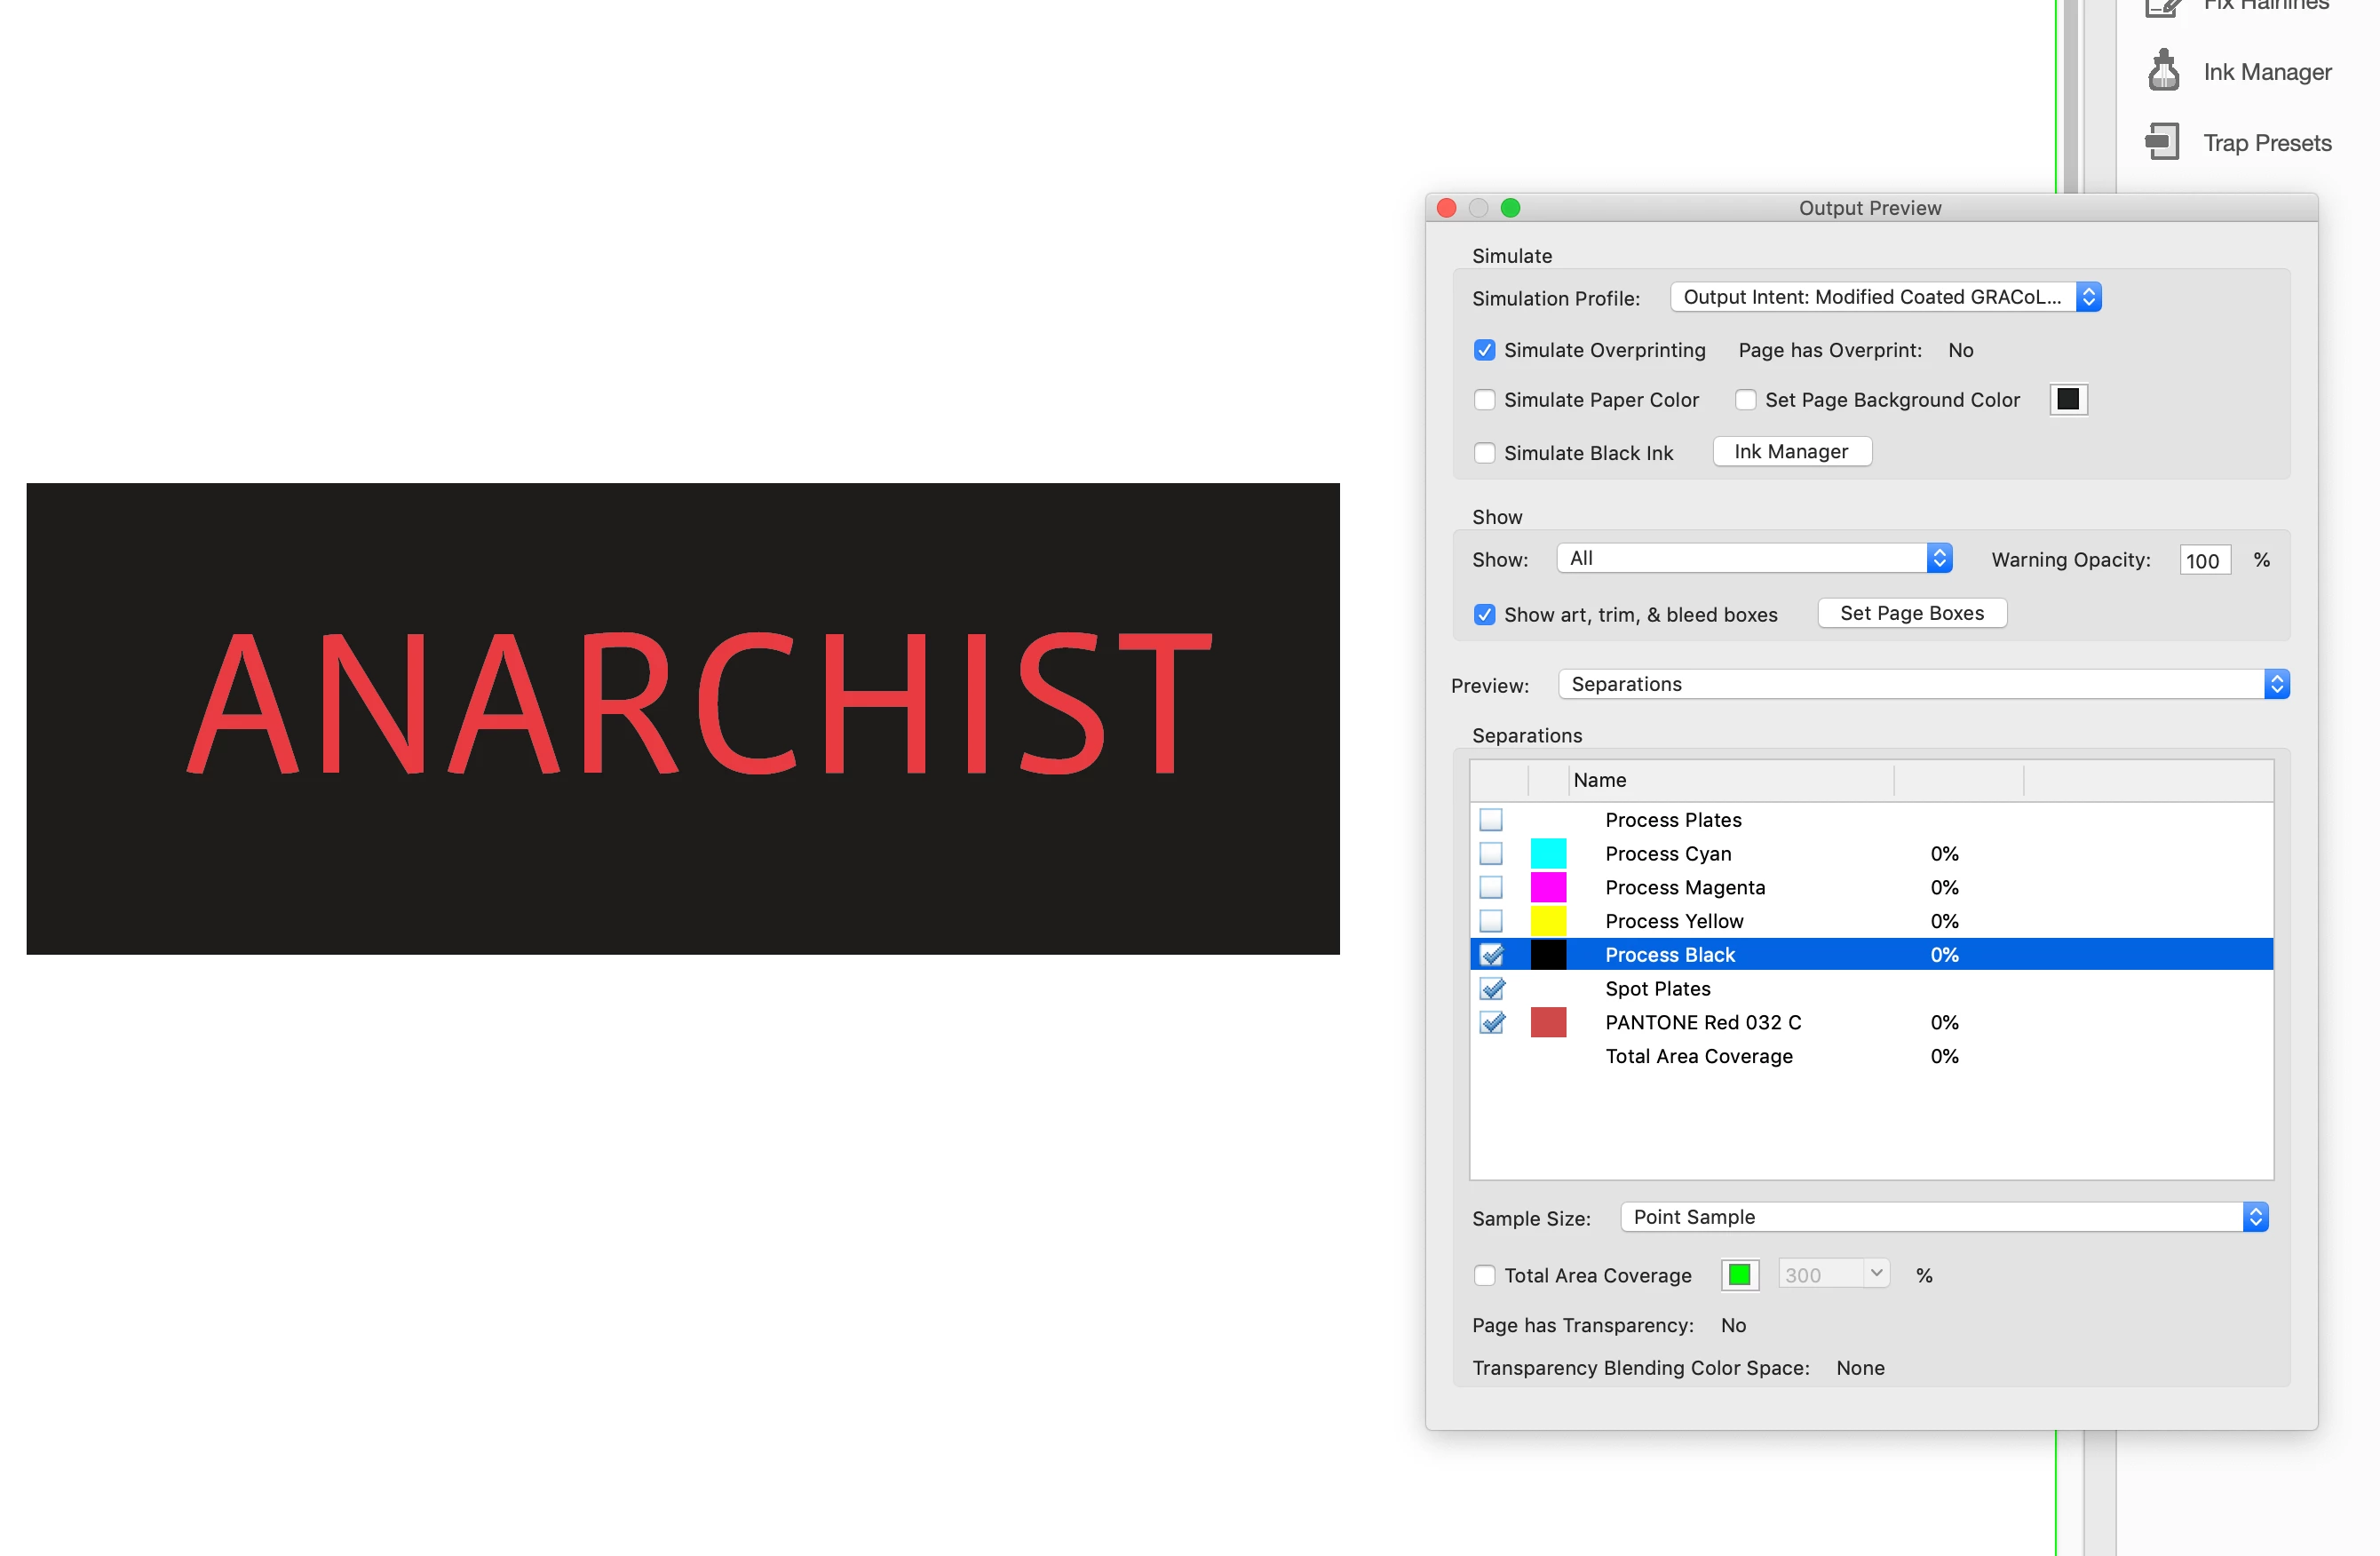
Task: Disable Simulate Overprinting checkbox
Action: tap(1484, 350)
